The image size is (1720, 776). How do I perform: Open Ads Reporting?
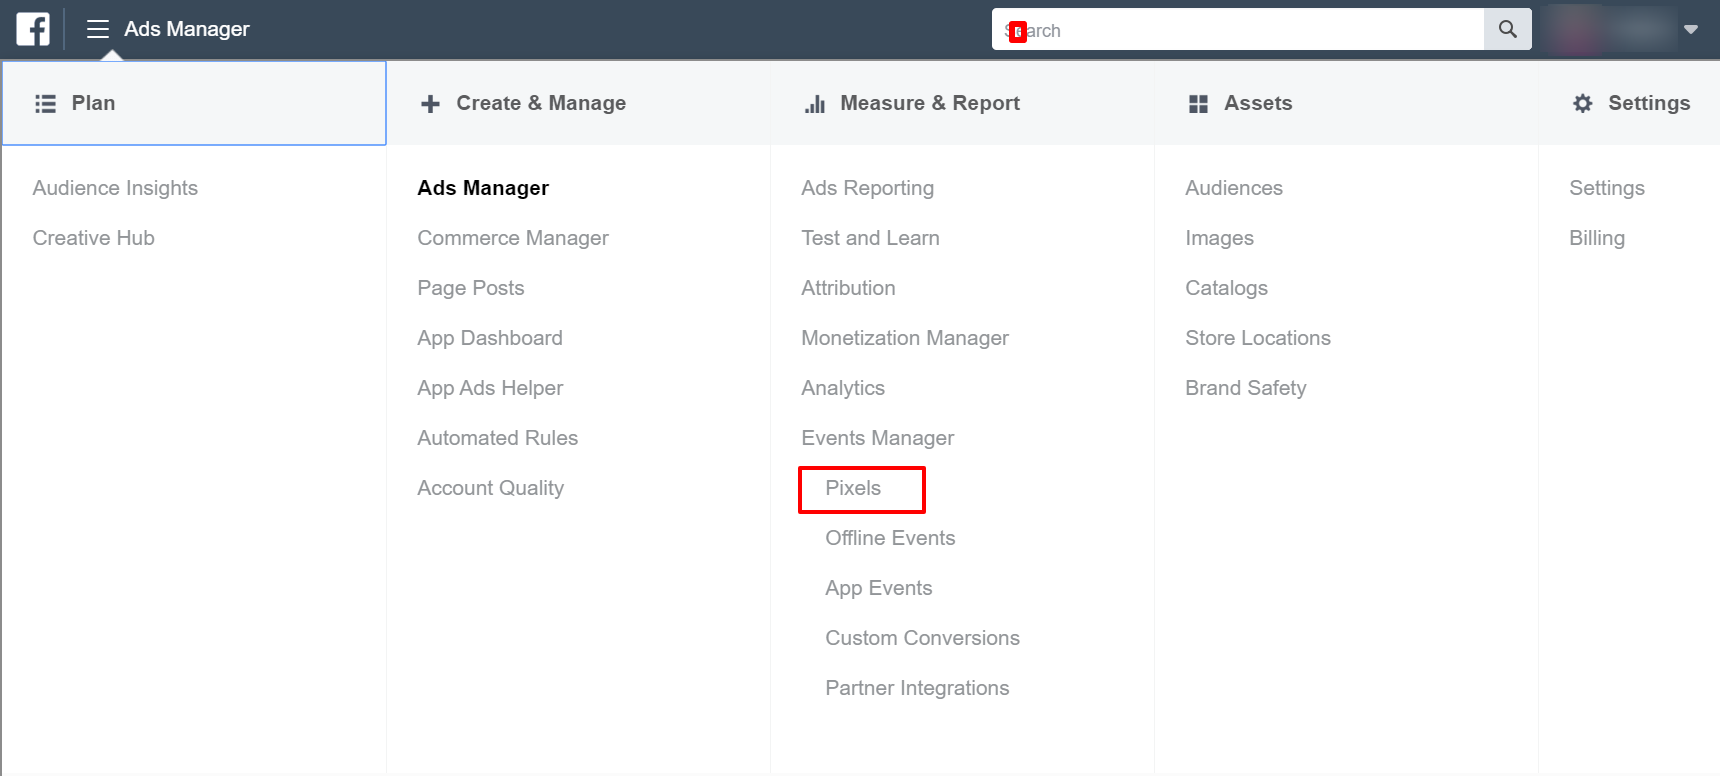pyautogui.click(x=867, y=188)
